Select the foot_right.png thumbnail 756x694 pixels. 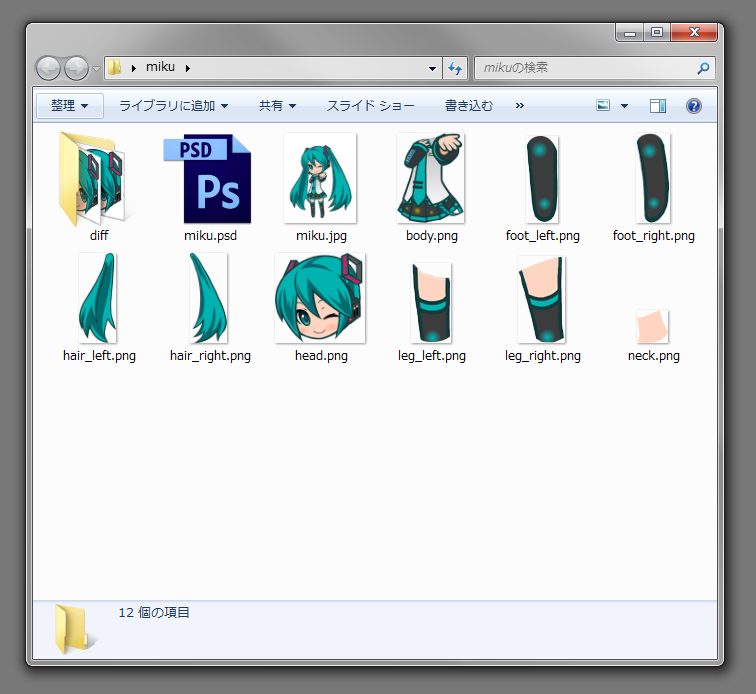(x=653, y=178)
